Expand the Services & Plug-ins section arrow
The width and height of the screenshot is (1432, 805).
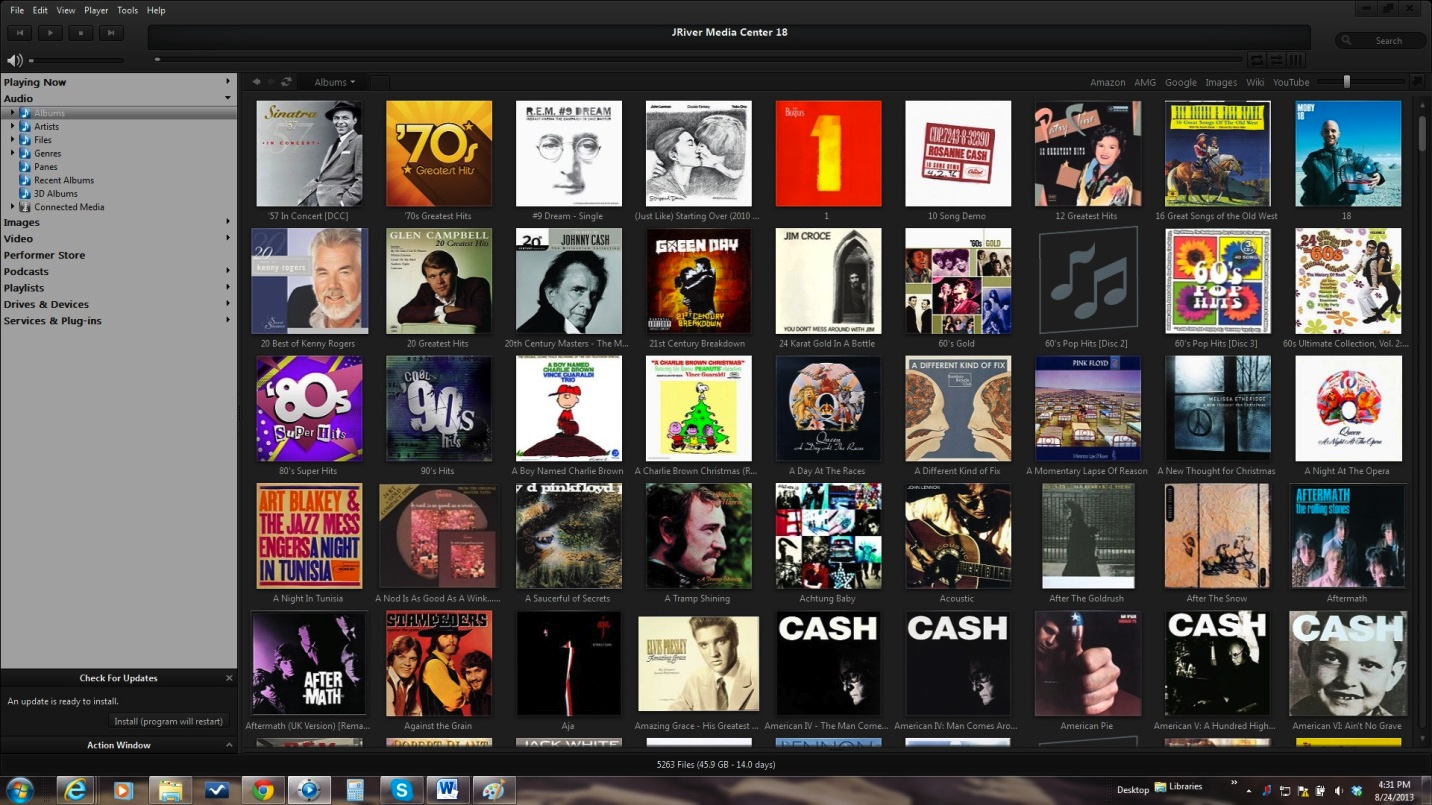pos(228,320)
